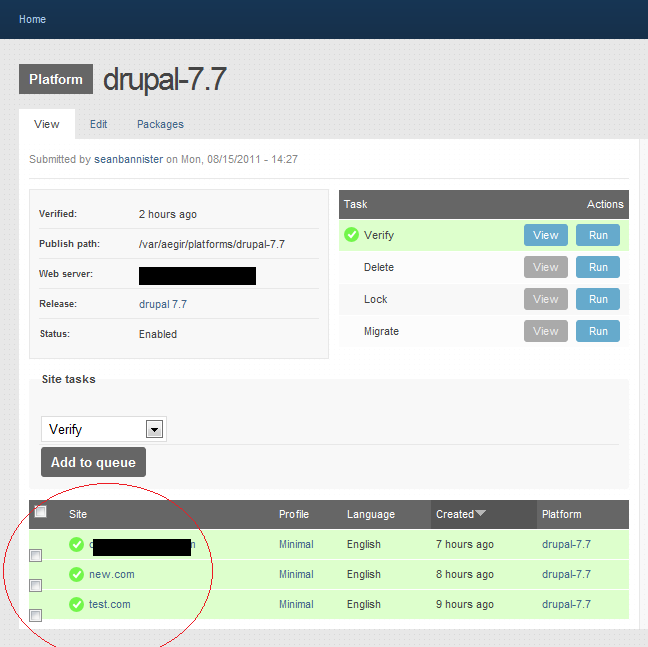This screenshot has width=648, height=647.
Task: Open Minimal profile link in test.com row
Action: pyautogui.click(x=296, y=604)
